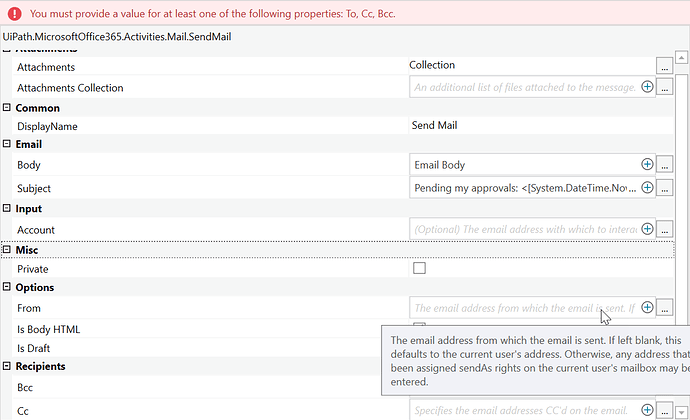Open the ellipsis editor for the Cc property
Image resolution: width=690 pixels, height=420 pixels.
pos(666,409)
